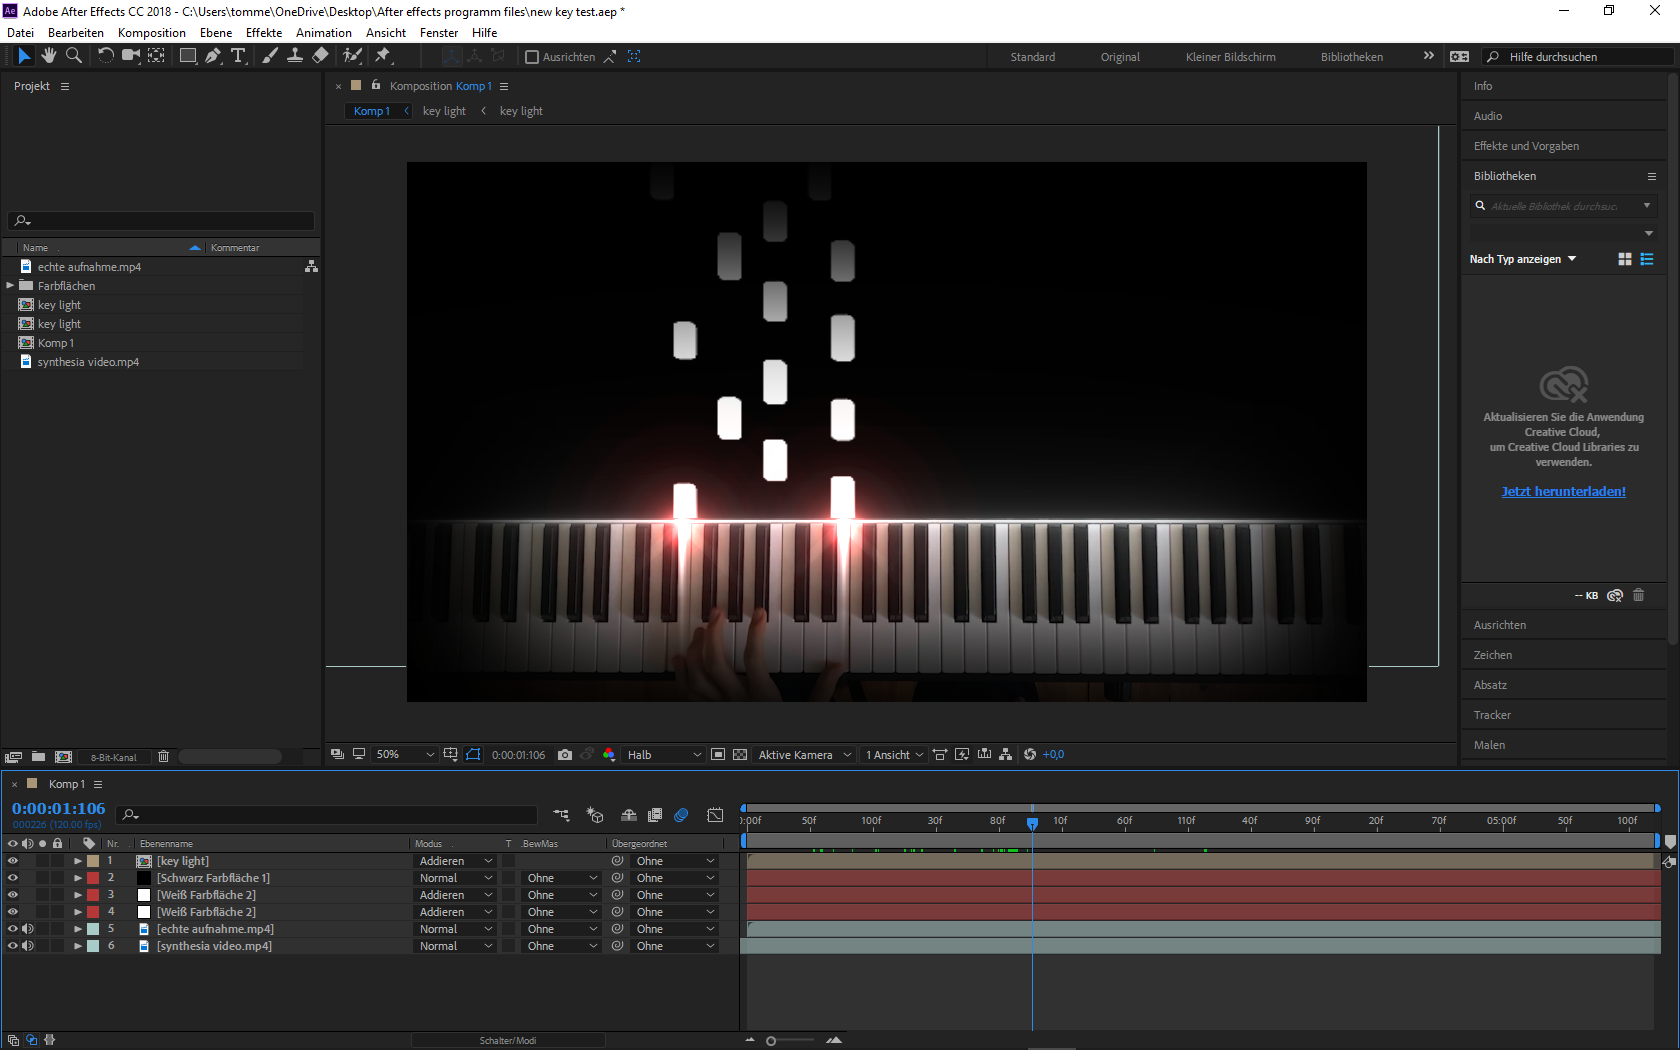
Task: Activate the text tool
Action: tap(238, 56)
